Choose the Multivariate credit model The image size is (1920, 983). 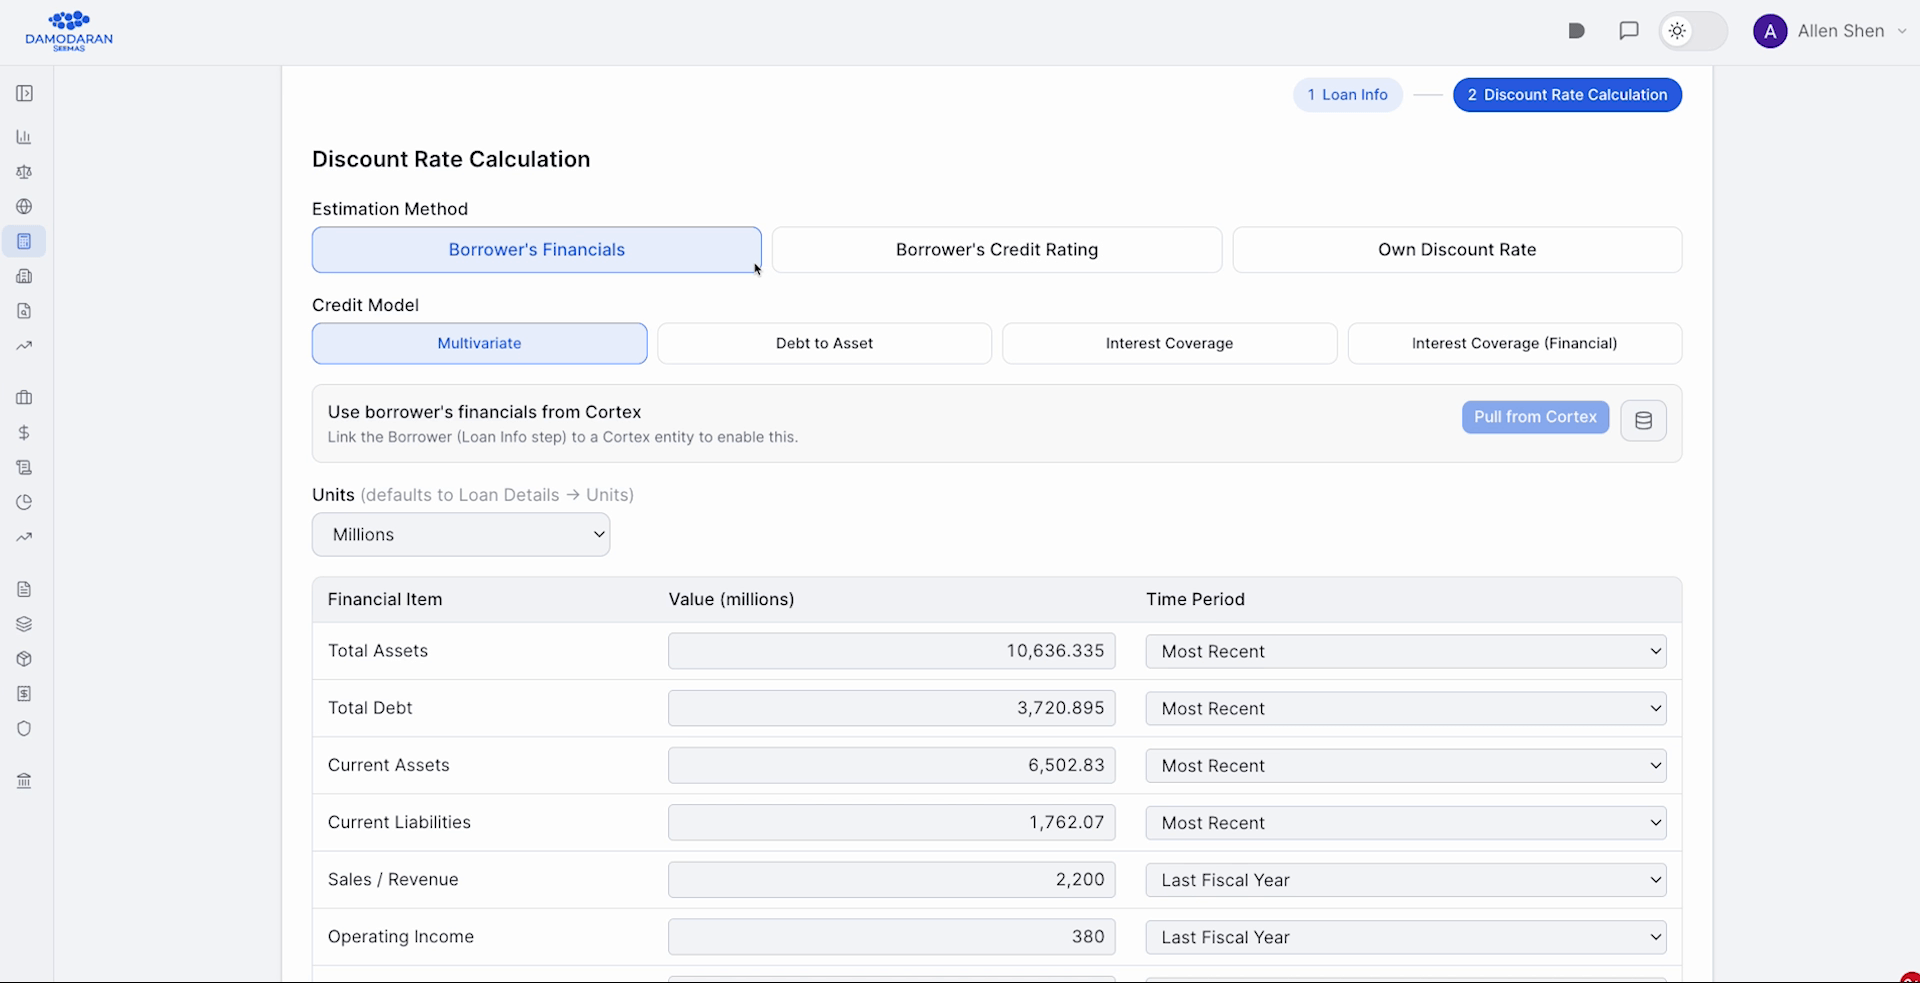coord(480,343)
